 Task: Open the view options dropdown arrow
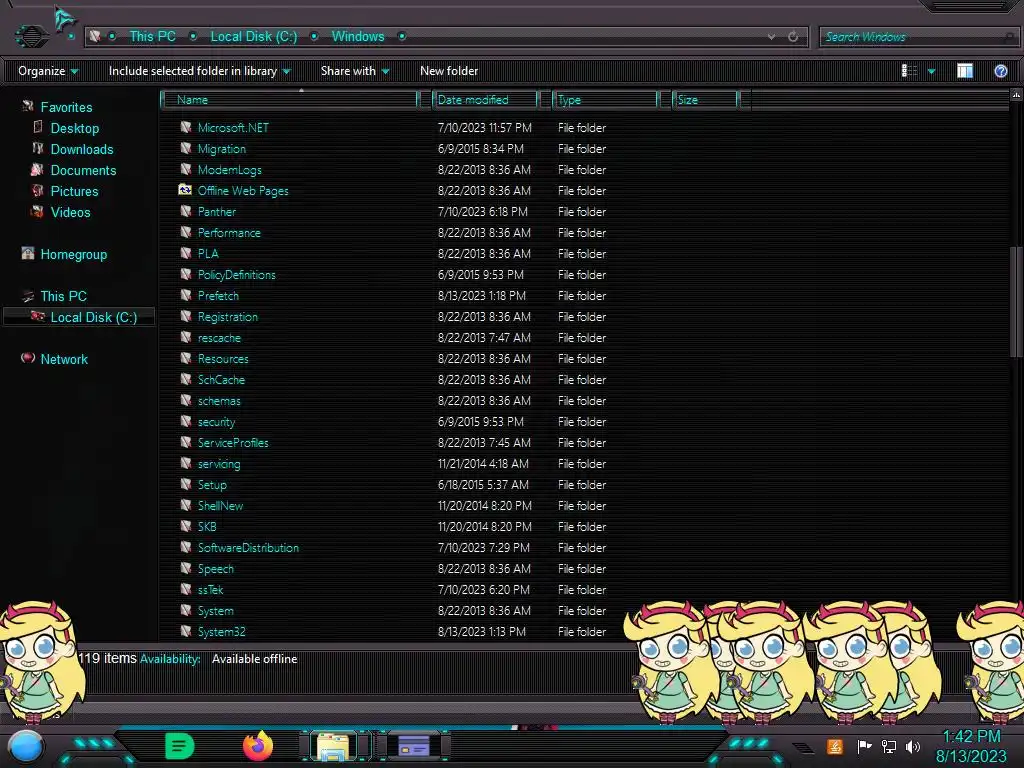[x=931, y=71]
